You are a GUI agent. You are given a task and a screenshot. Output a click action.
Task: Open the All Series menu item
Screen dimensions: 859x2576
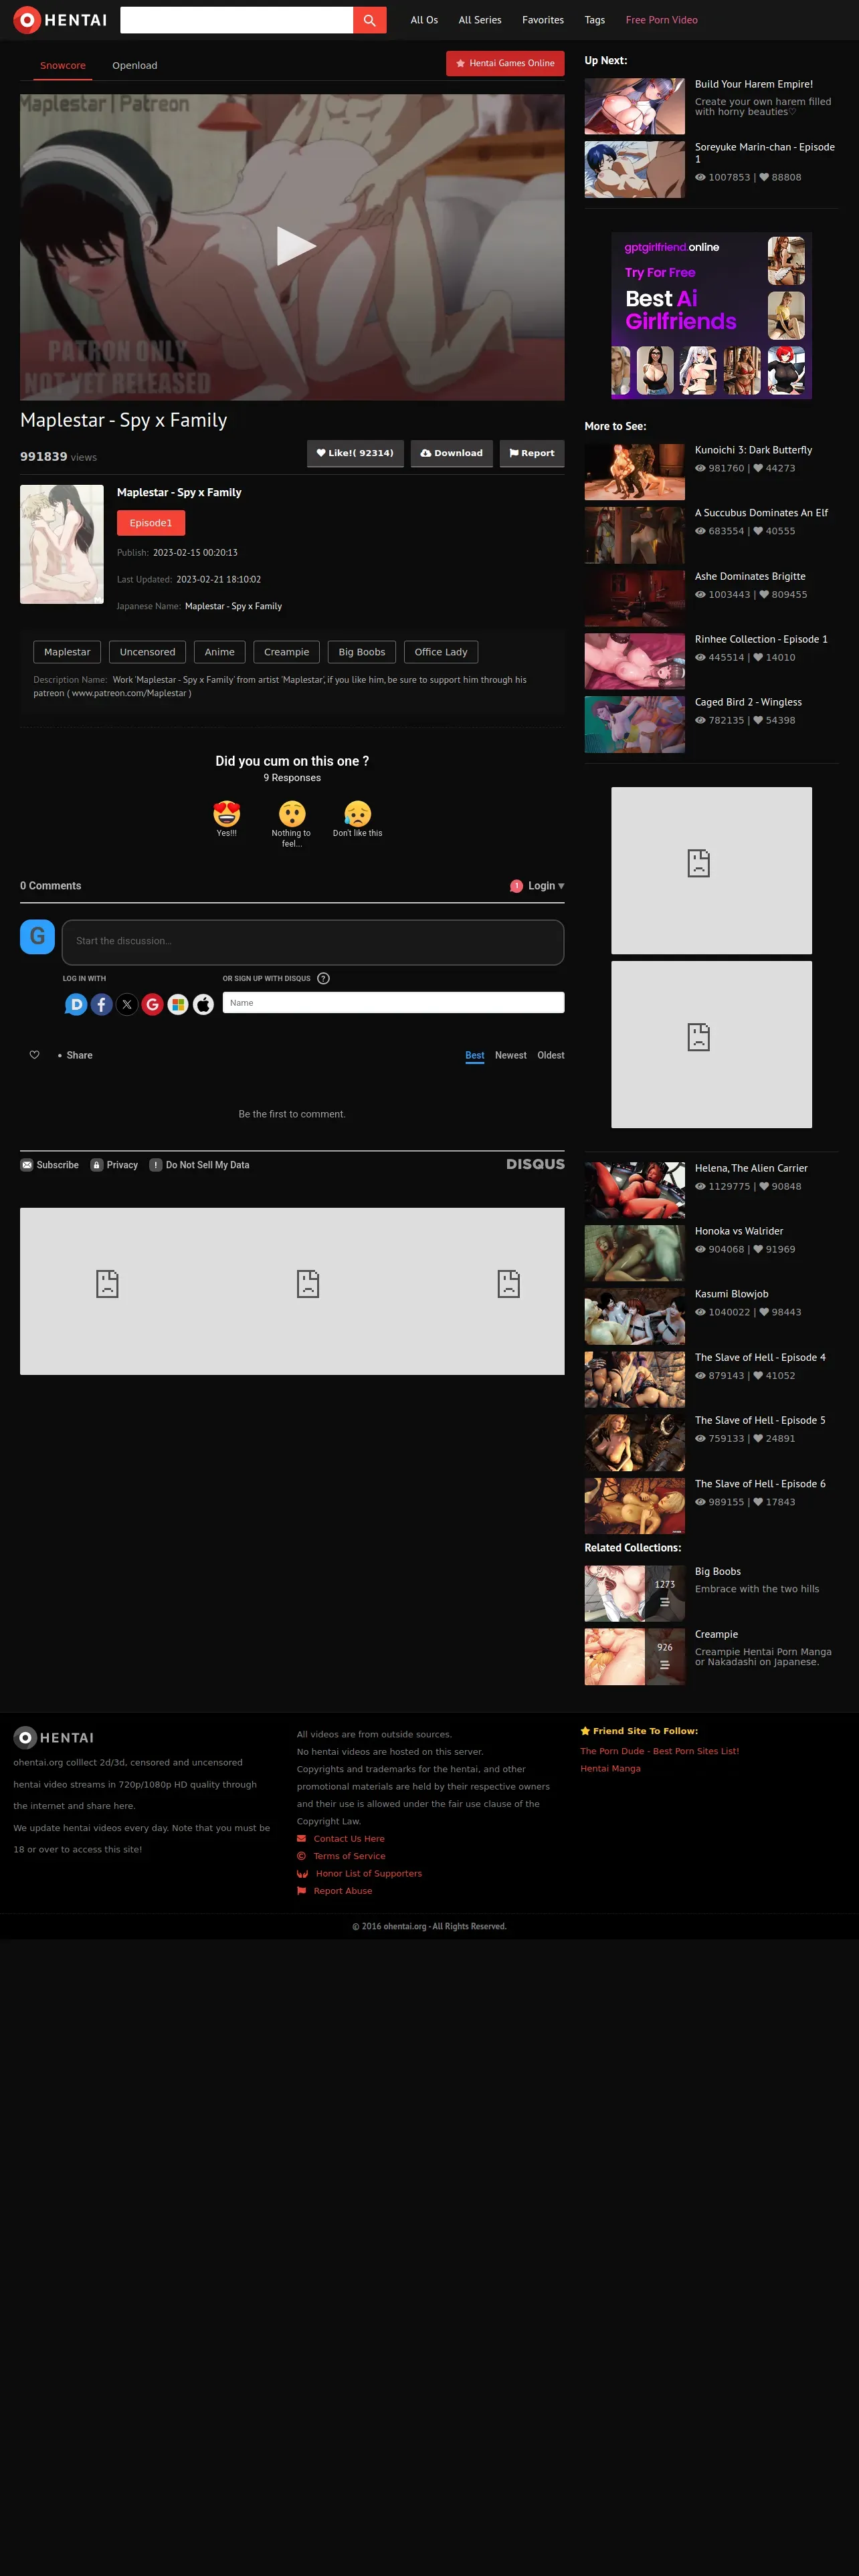(x=480, y=20)
